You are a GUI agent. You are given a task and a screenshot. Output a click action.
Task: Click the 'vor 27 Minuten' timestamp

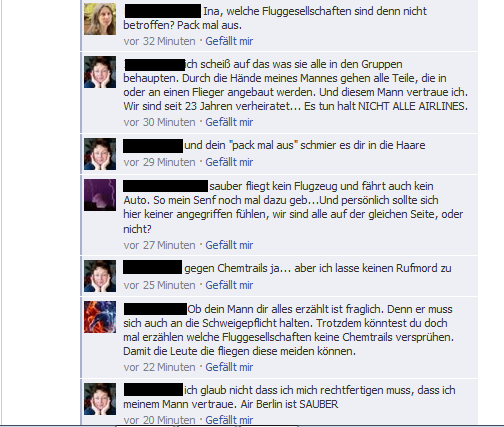(159, 245)
